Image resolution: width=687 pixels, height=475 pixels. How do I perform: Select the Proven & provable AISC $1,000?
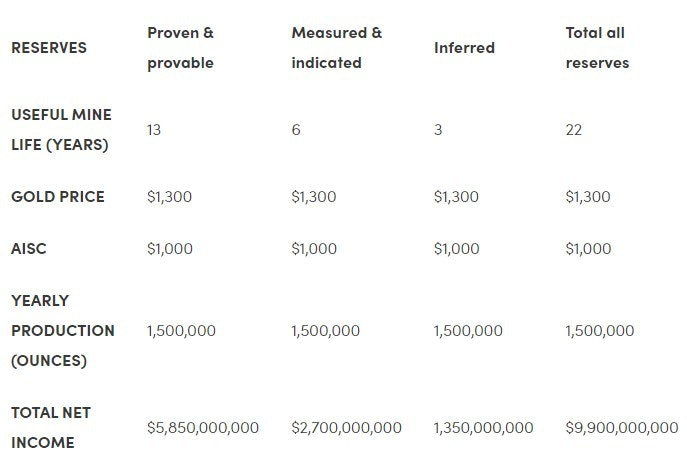tap(170, 249)
